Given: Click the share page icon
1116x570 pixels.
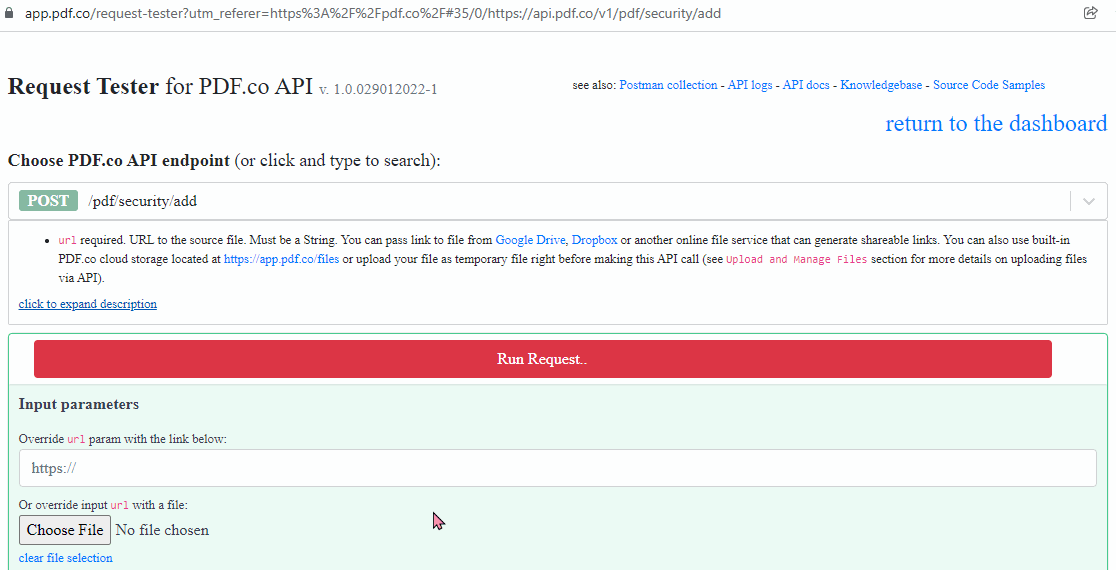Looking at the screenshot, I should [x=1090, y=13].
